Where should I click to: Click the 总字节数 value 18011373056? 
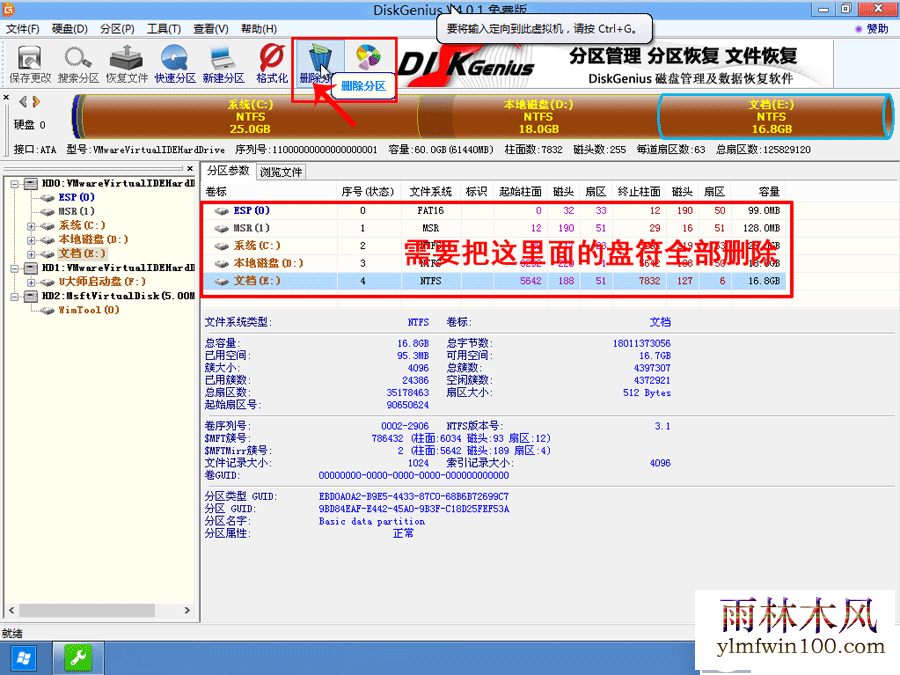click(642, 343)
